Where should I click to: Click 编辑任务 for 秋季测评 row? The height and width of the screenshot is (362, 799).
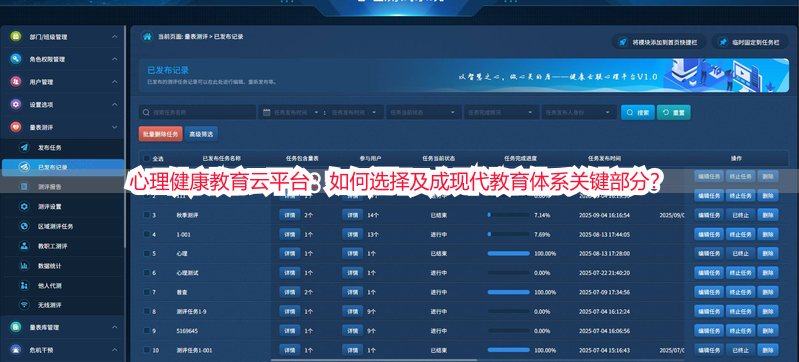709,215
